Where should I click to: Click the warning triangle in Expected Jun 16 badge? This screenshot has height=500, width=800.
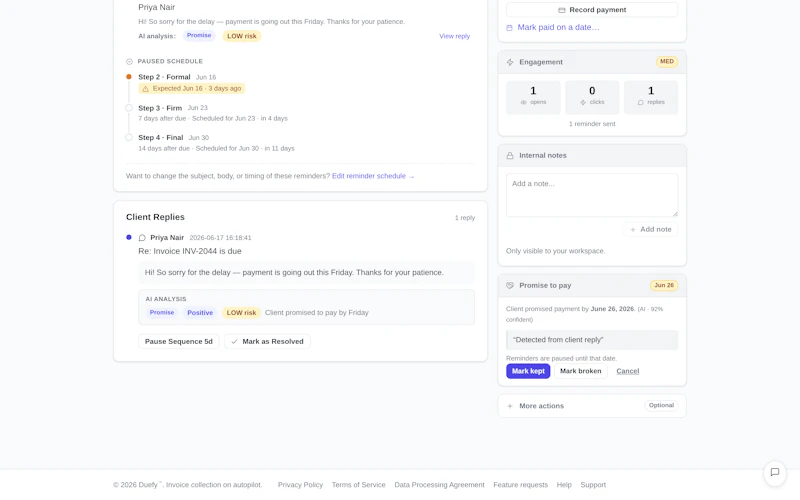[x=145, y=89]
